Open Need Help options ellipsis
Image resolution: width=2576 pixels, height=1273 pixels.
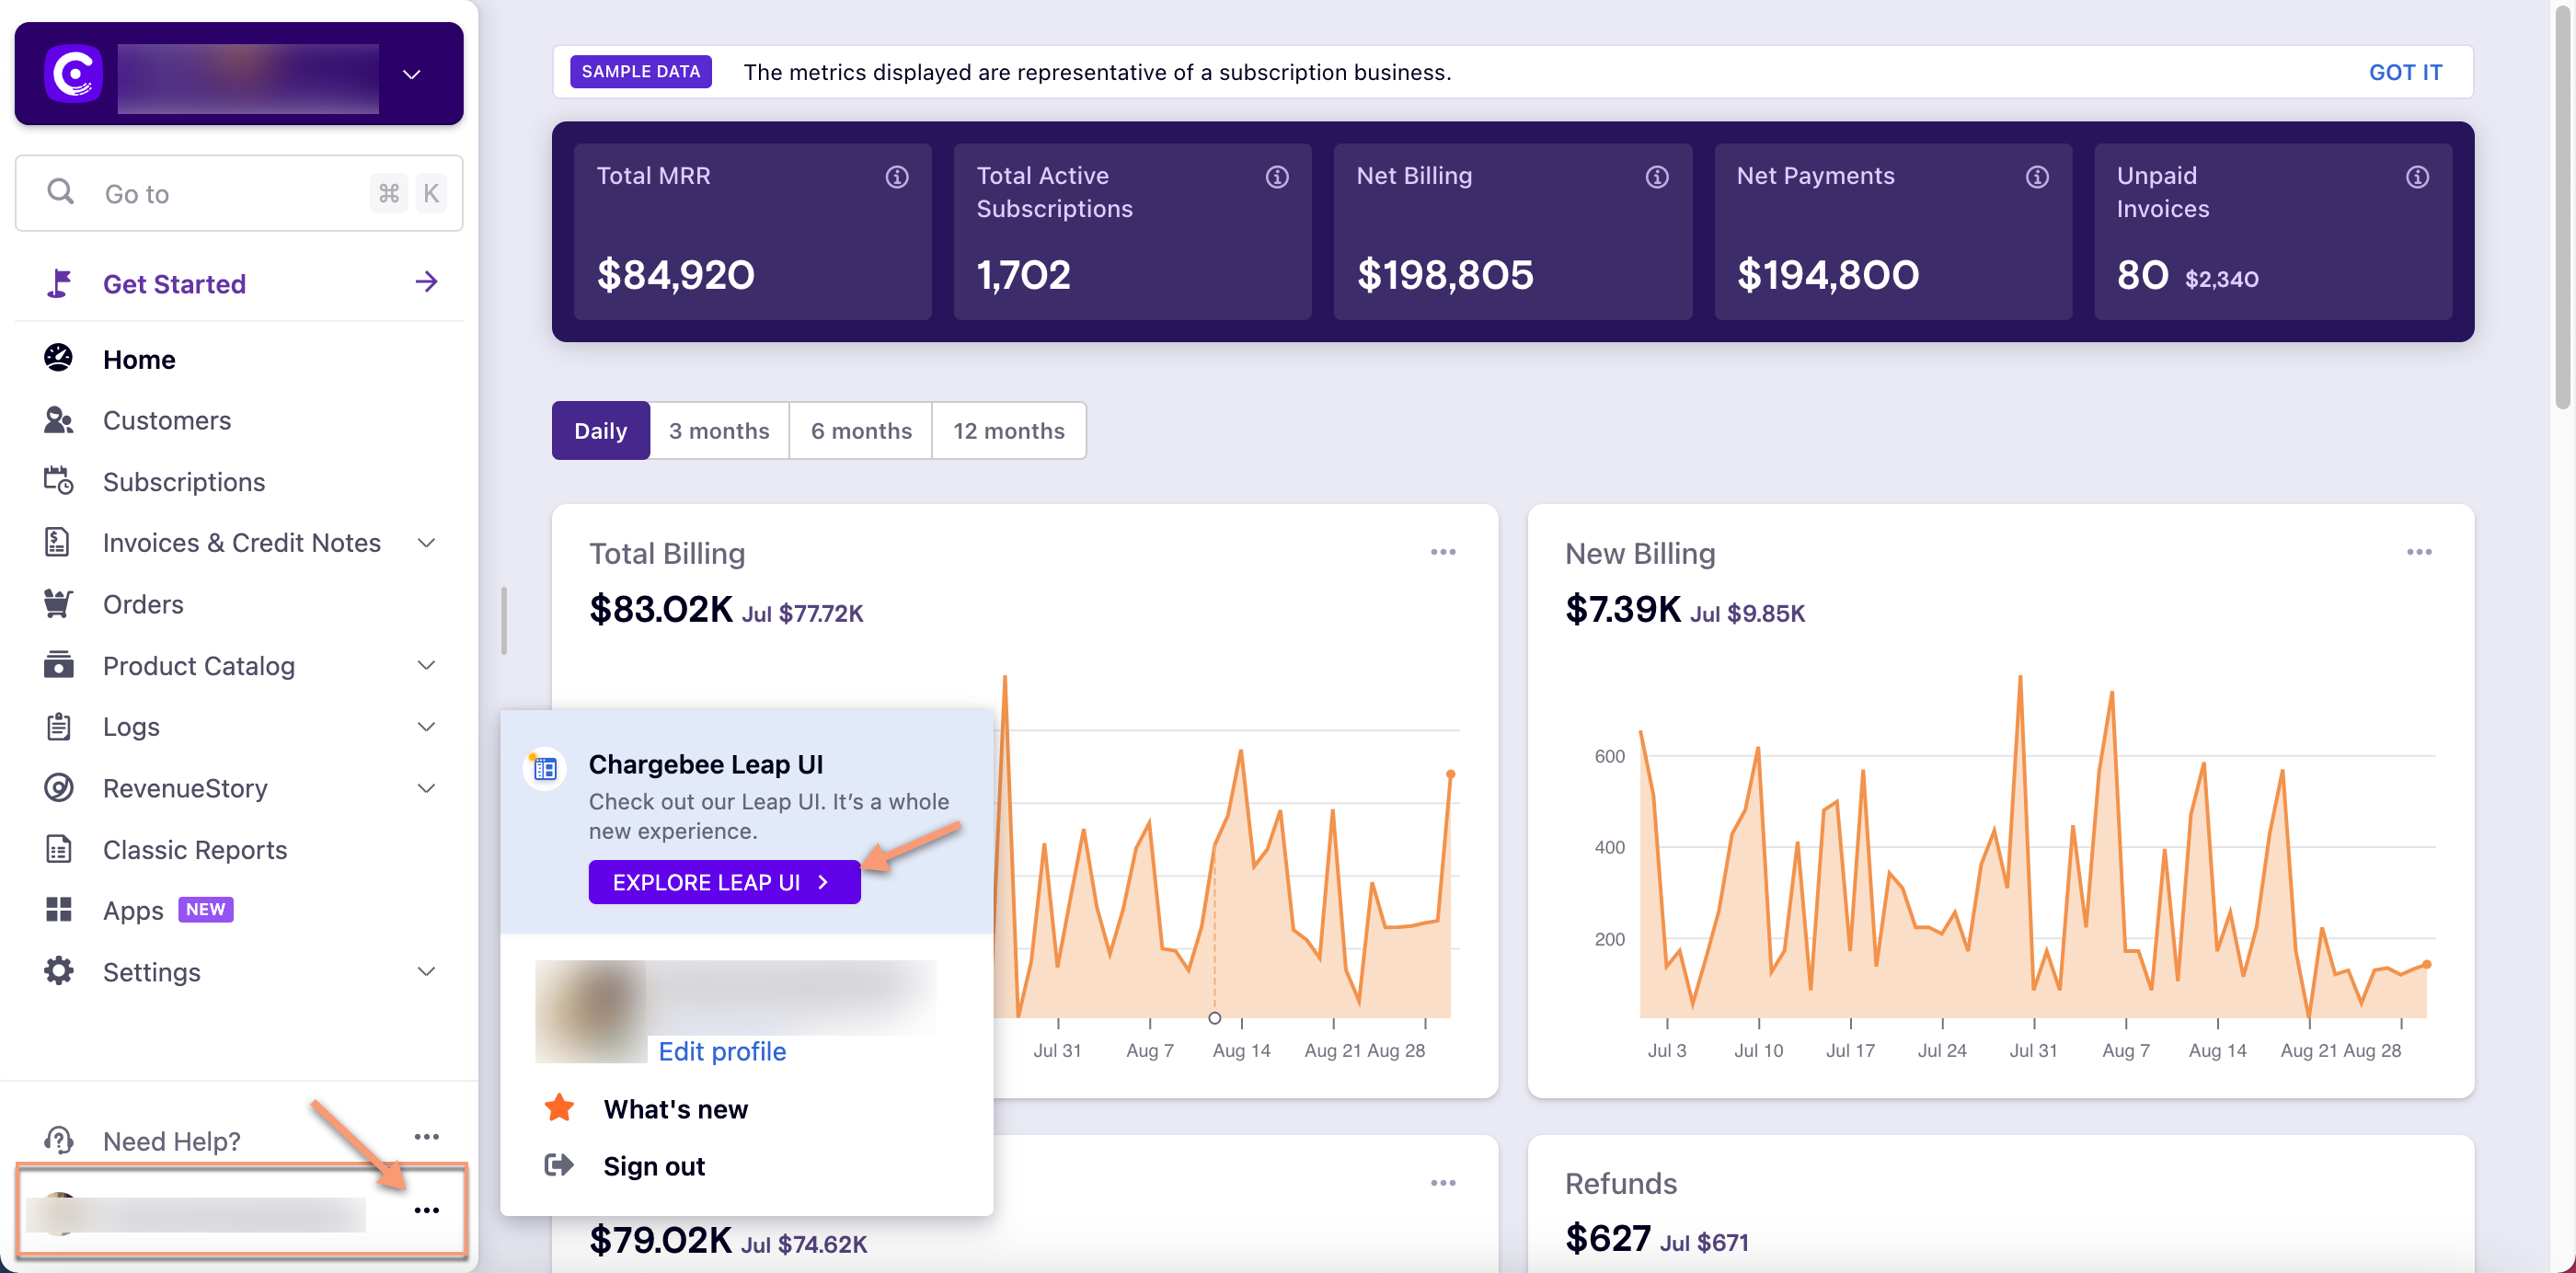427,1137
